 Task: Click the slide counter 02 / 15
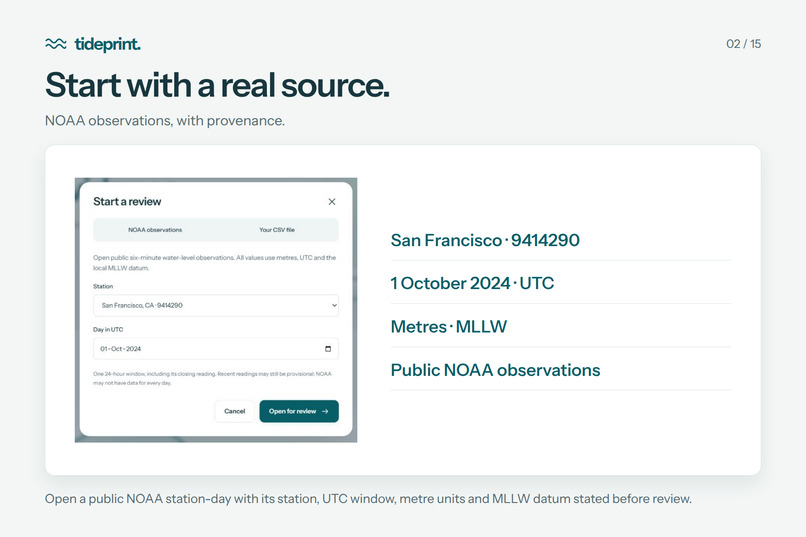(x=743, y=44)
